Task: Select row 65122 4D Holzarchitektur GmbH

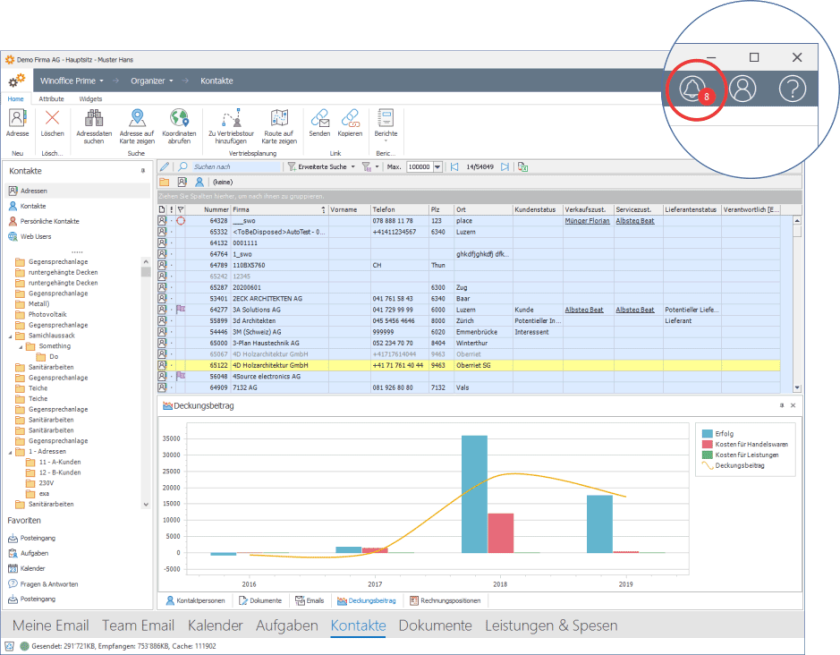Action: (x=469, y=365)
